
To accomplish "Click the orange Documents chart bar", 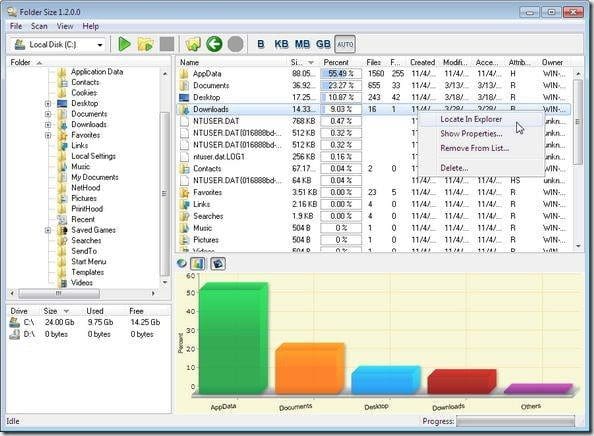I will point(310,369).
